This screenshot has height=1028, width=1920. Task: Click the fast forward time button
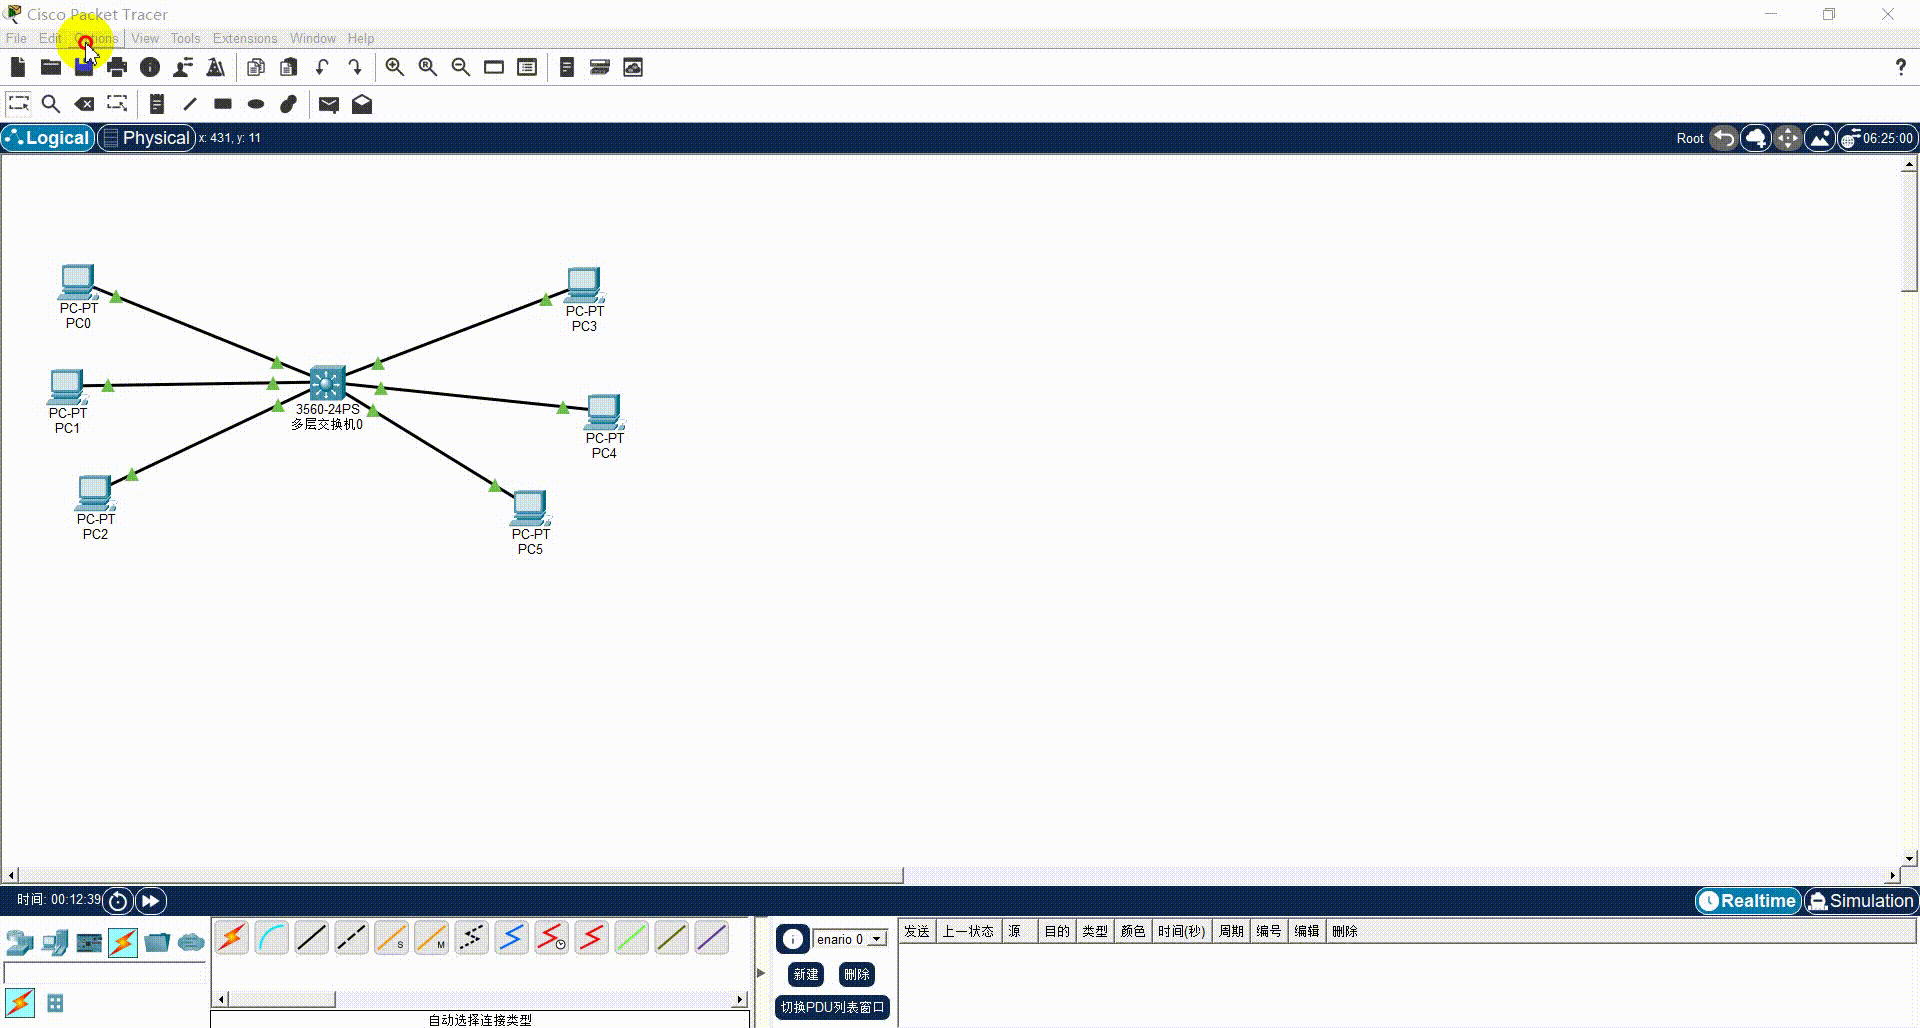click(x=150, y=901)
